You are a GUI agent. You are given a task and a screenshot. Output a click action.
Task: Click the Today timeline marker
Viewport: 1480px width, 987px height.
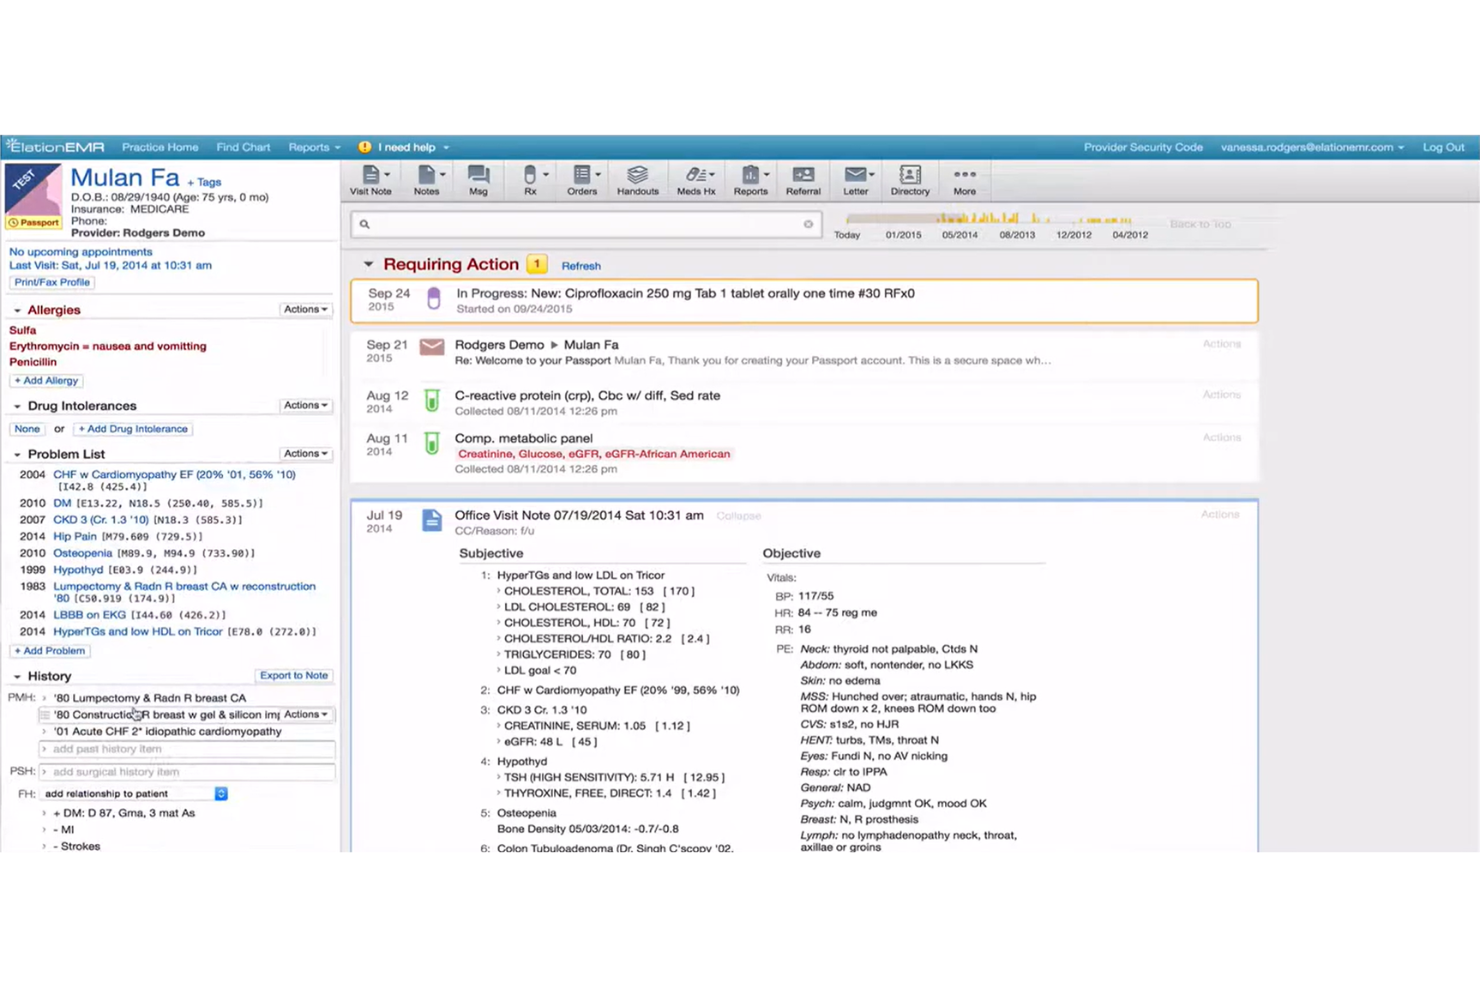(x=847, y=235)
